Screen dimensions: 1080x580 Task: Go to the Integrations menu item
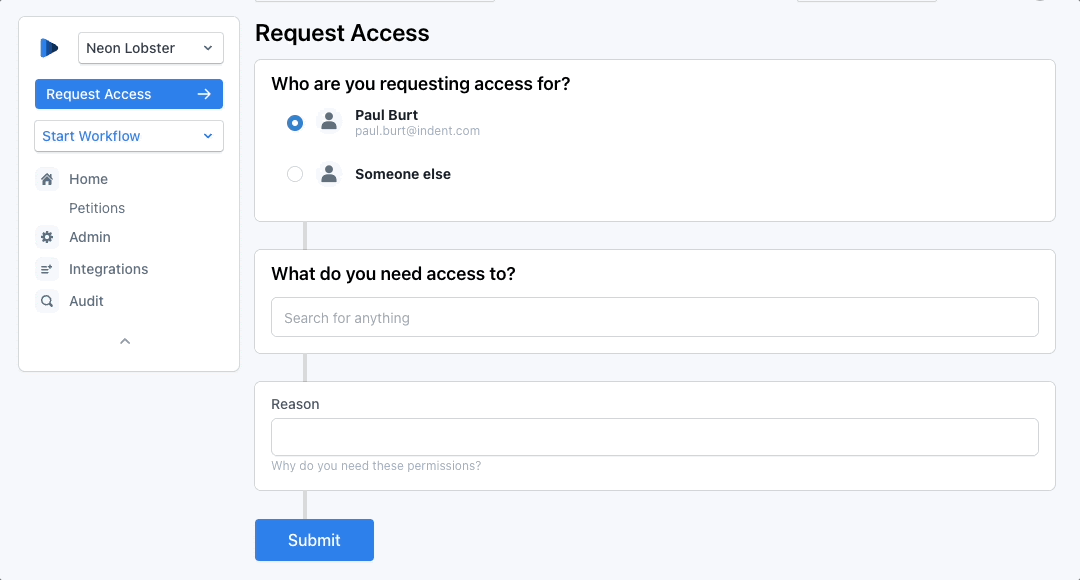point(108,269)
